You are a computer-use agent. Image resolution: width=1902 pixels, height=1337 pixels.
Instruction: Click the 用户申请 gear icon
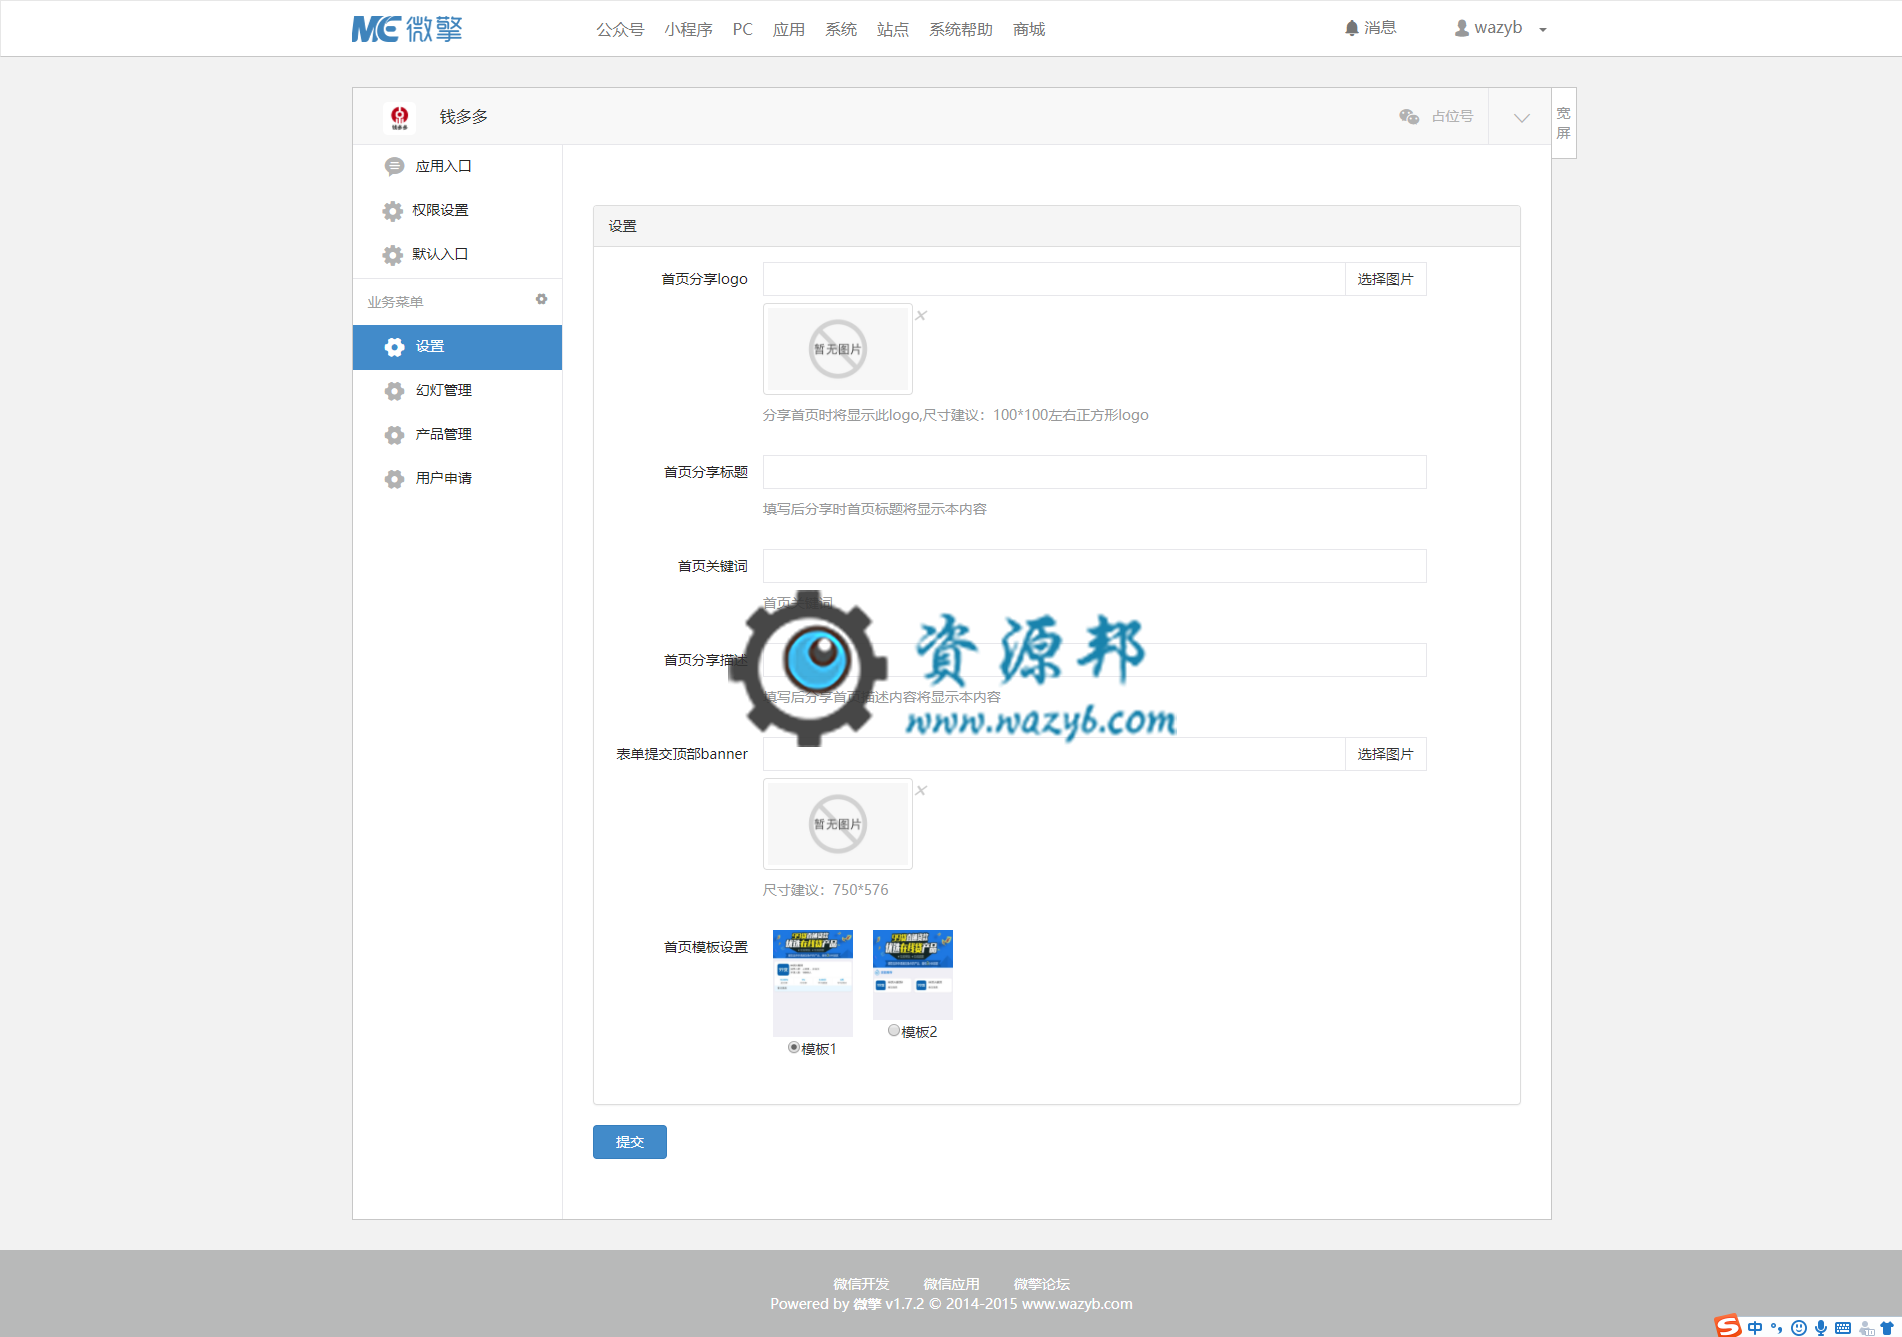coord(394,479)
